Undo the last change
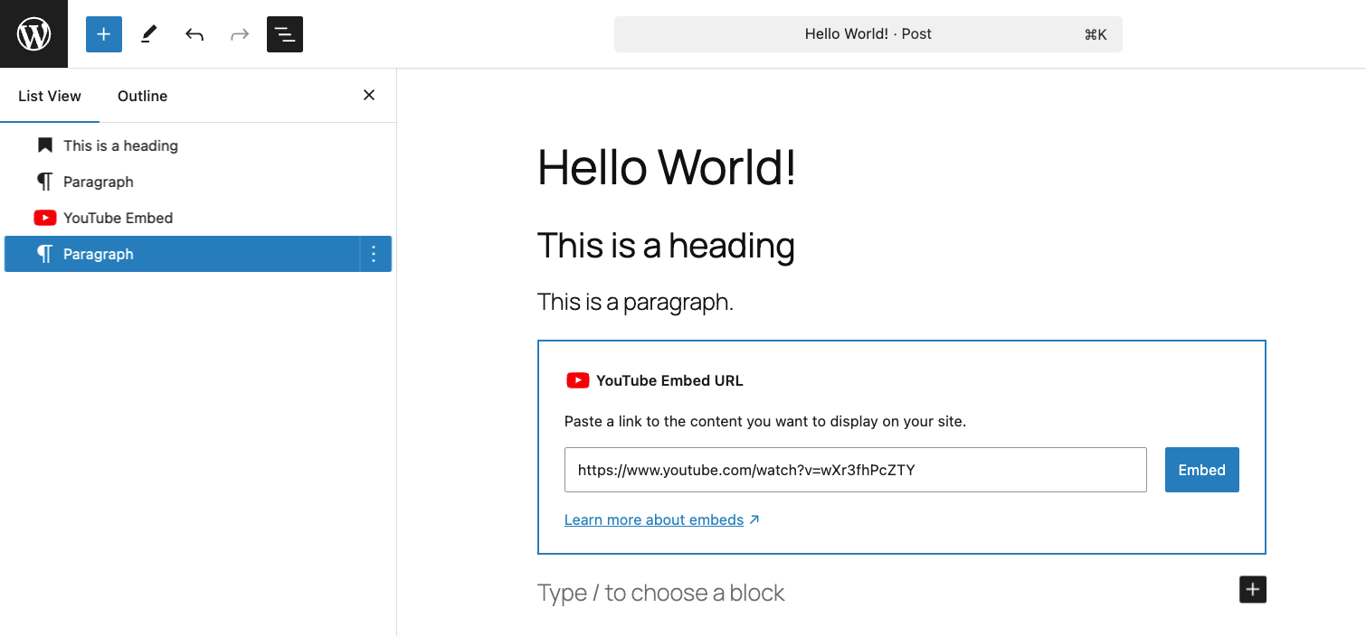1366x636 pixels. click(193, 33)
